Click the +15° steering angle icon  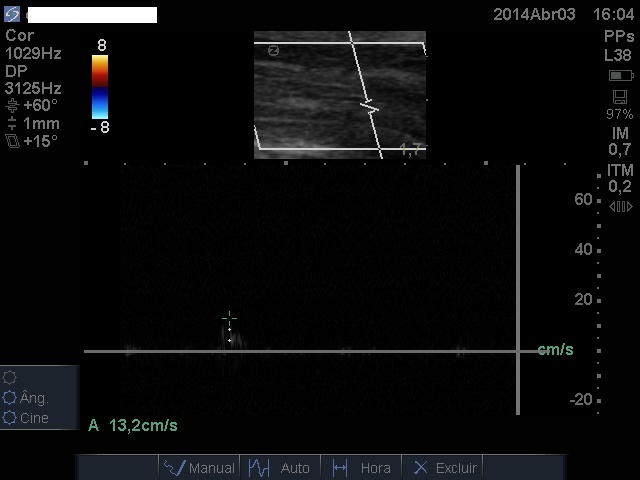(x=12, y=141)
